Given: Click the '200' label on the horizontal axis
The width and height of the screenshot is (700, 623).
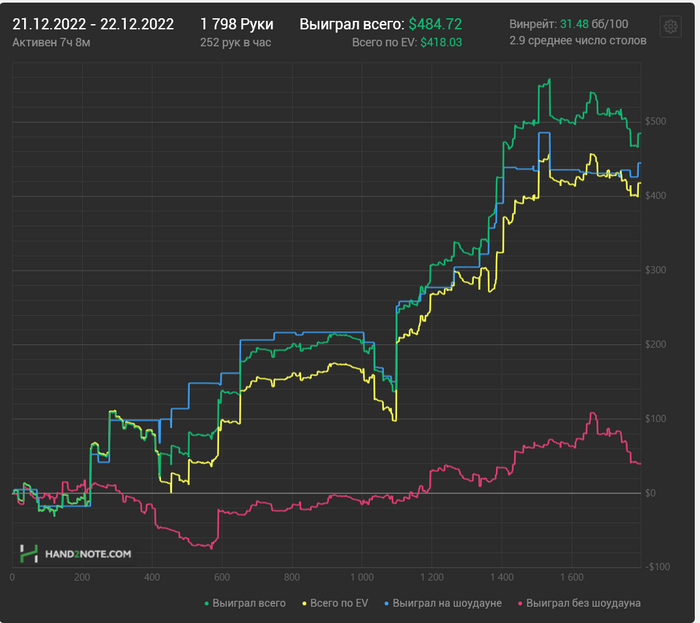Looking at the screenshot, I should [x=82, y=577].
